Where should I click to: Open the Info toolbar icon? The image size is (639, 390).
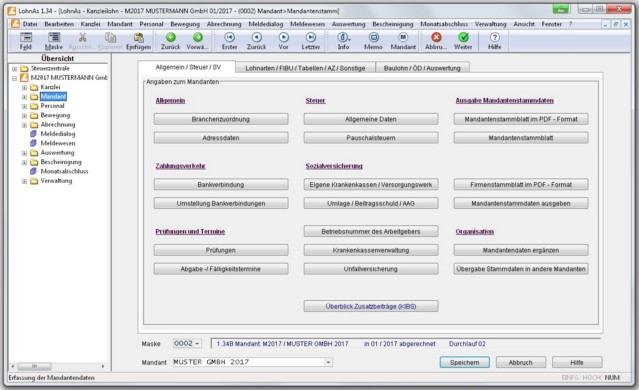tap(343, 37)
